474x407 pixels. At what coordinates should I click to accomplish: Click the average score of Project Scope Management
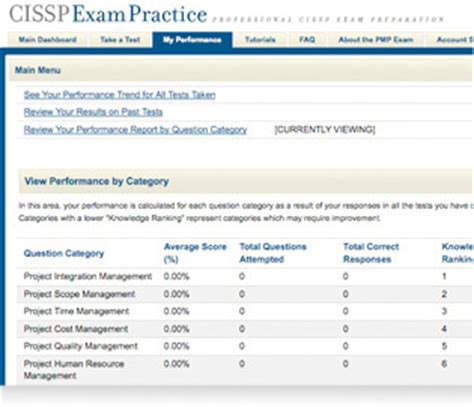tap(176, 294)
